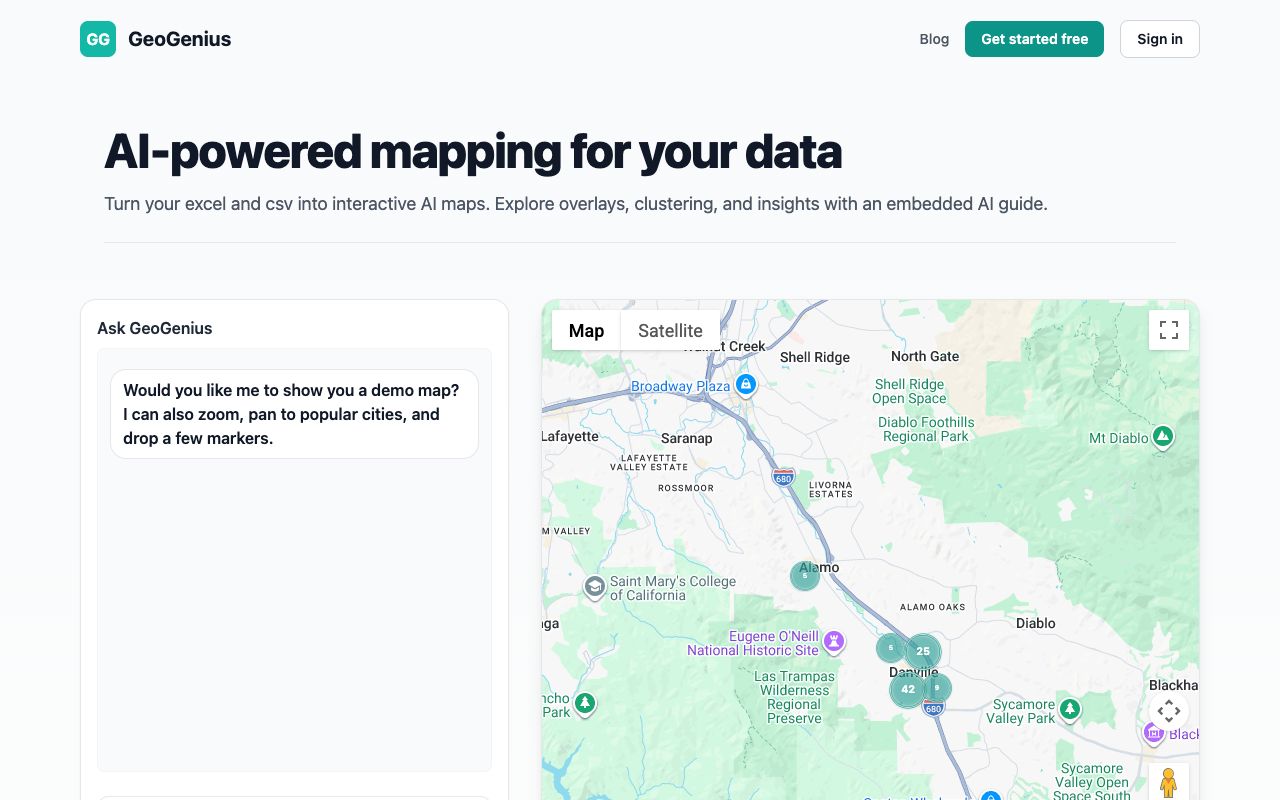Click the GeoGenius GG logo icon
Viewport: 1280px width, 800px height.
(98, 39)
